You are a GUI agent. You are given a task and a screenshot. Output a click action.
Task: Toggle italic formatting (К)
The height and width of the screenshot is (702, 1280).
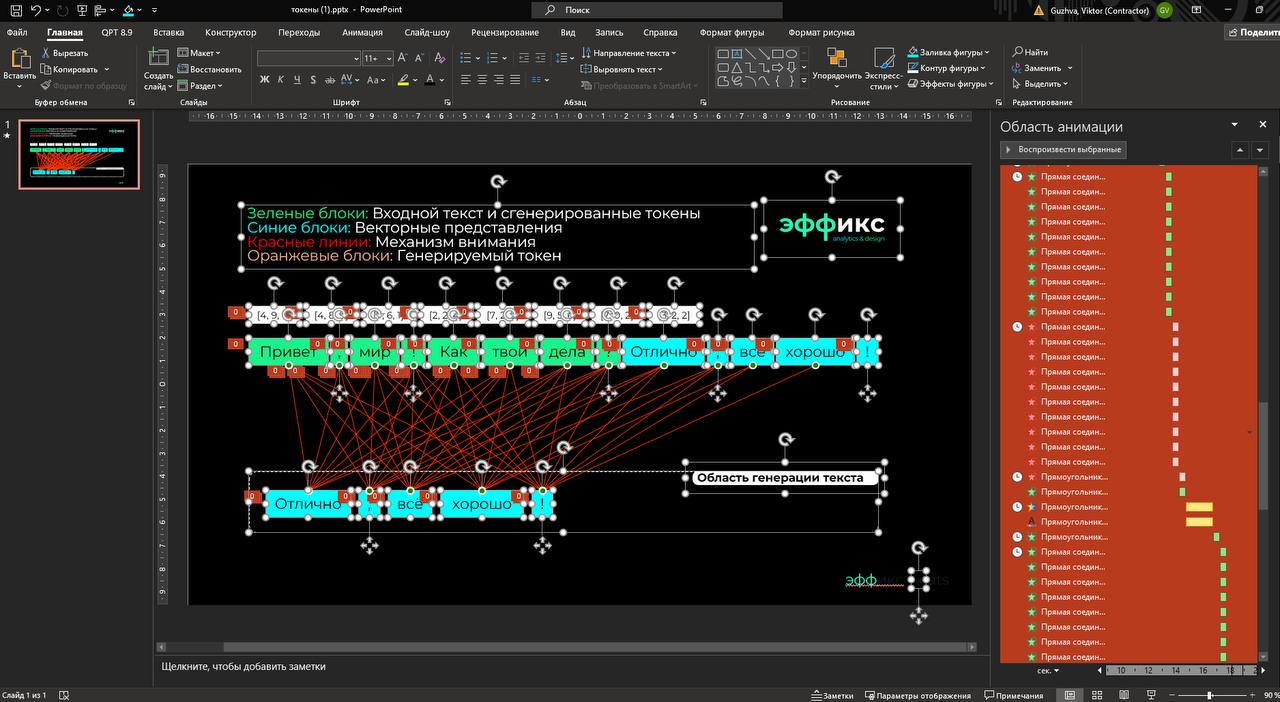click(281, 80)
